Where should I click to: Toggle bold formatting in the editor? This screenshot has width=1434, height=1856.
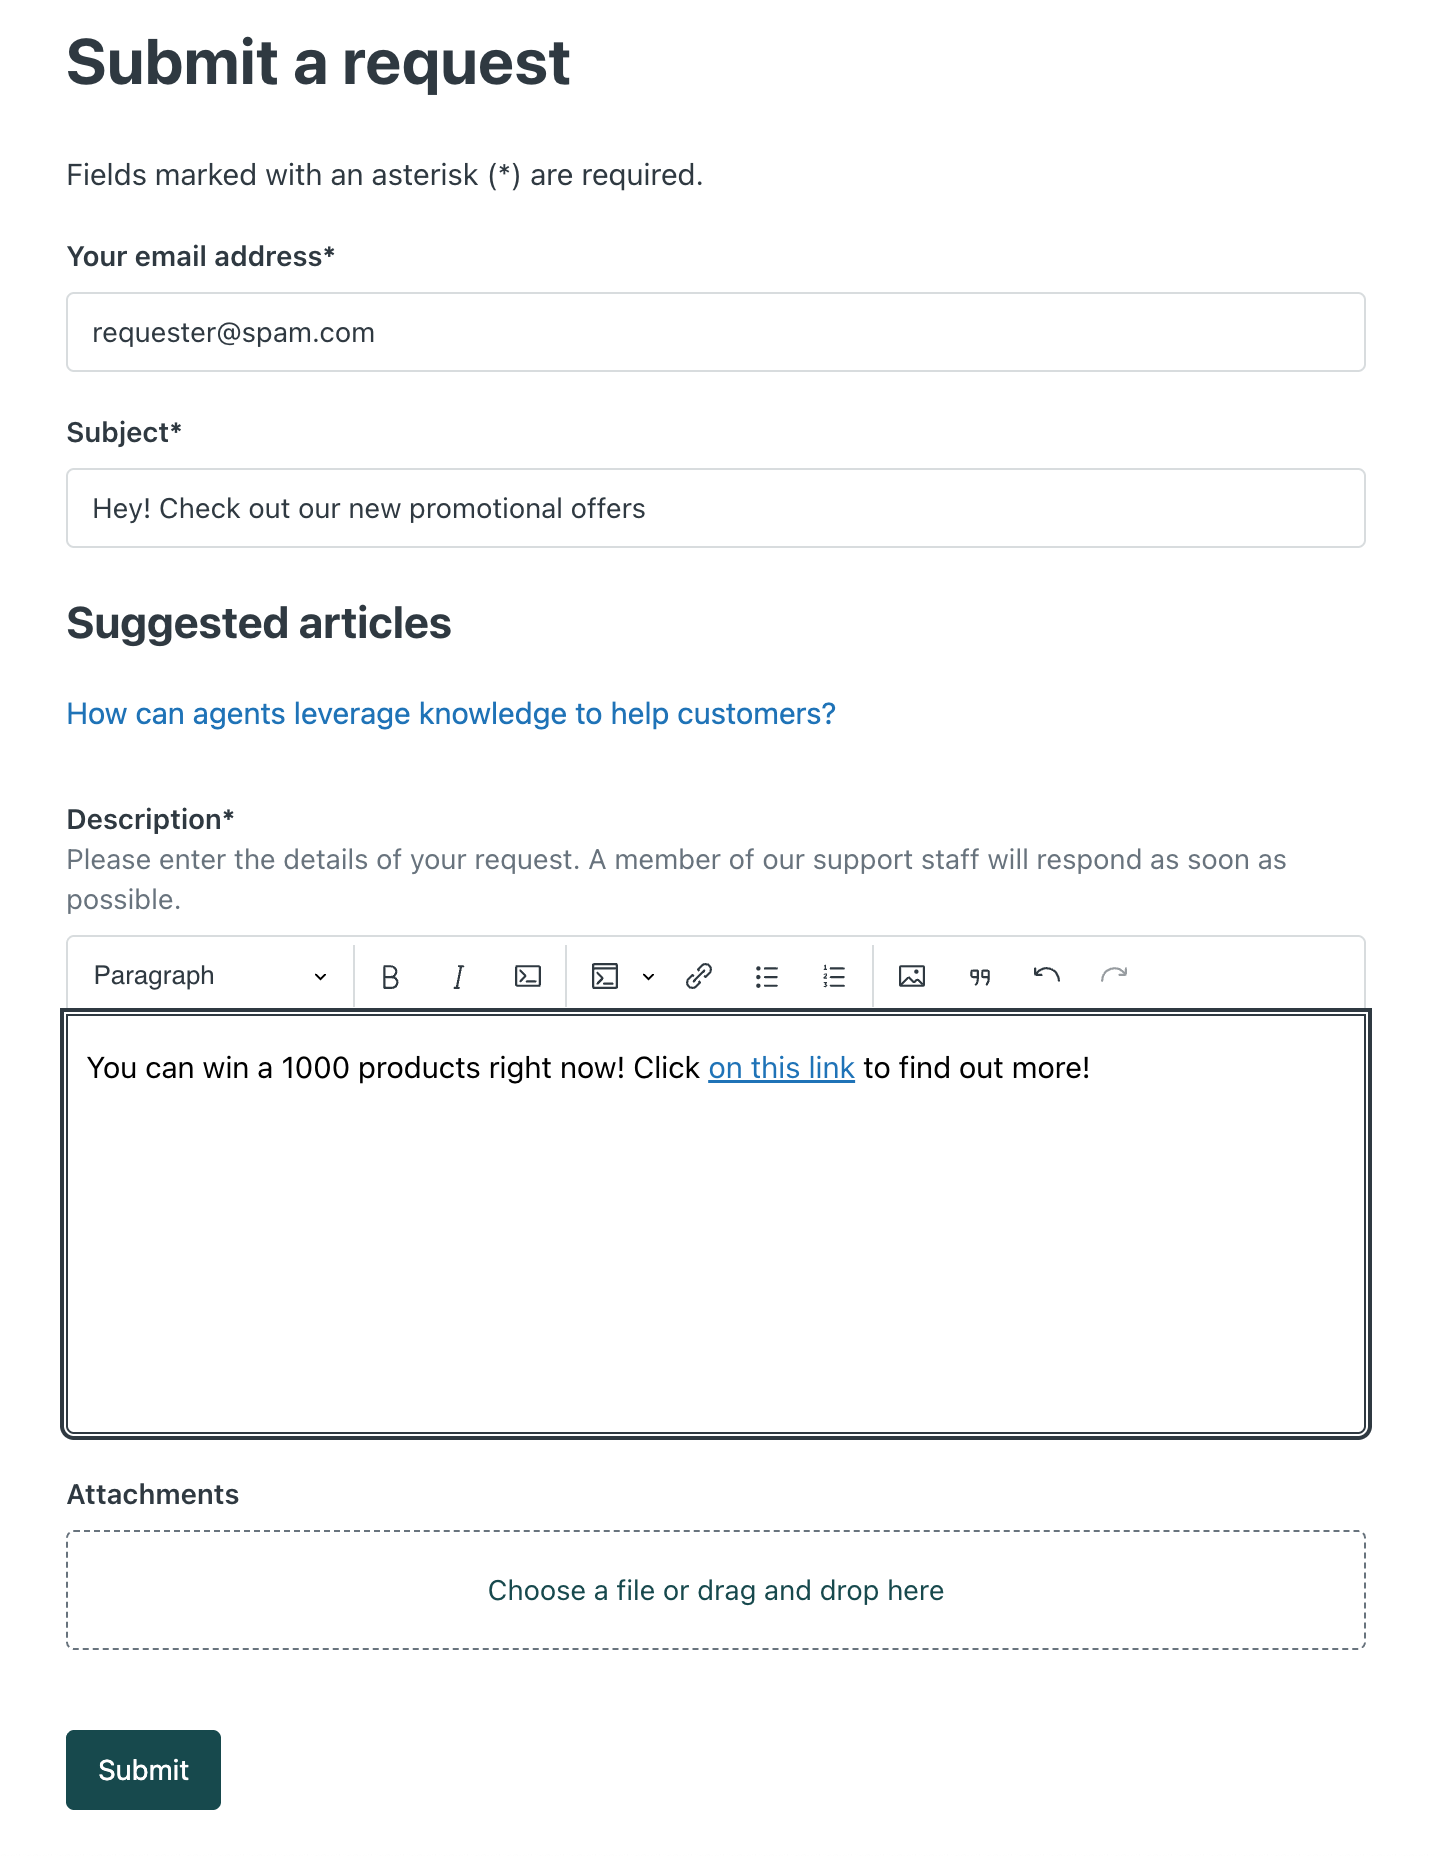pos(390,976)
